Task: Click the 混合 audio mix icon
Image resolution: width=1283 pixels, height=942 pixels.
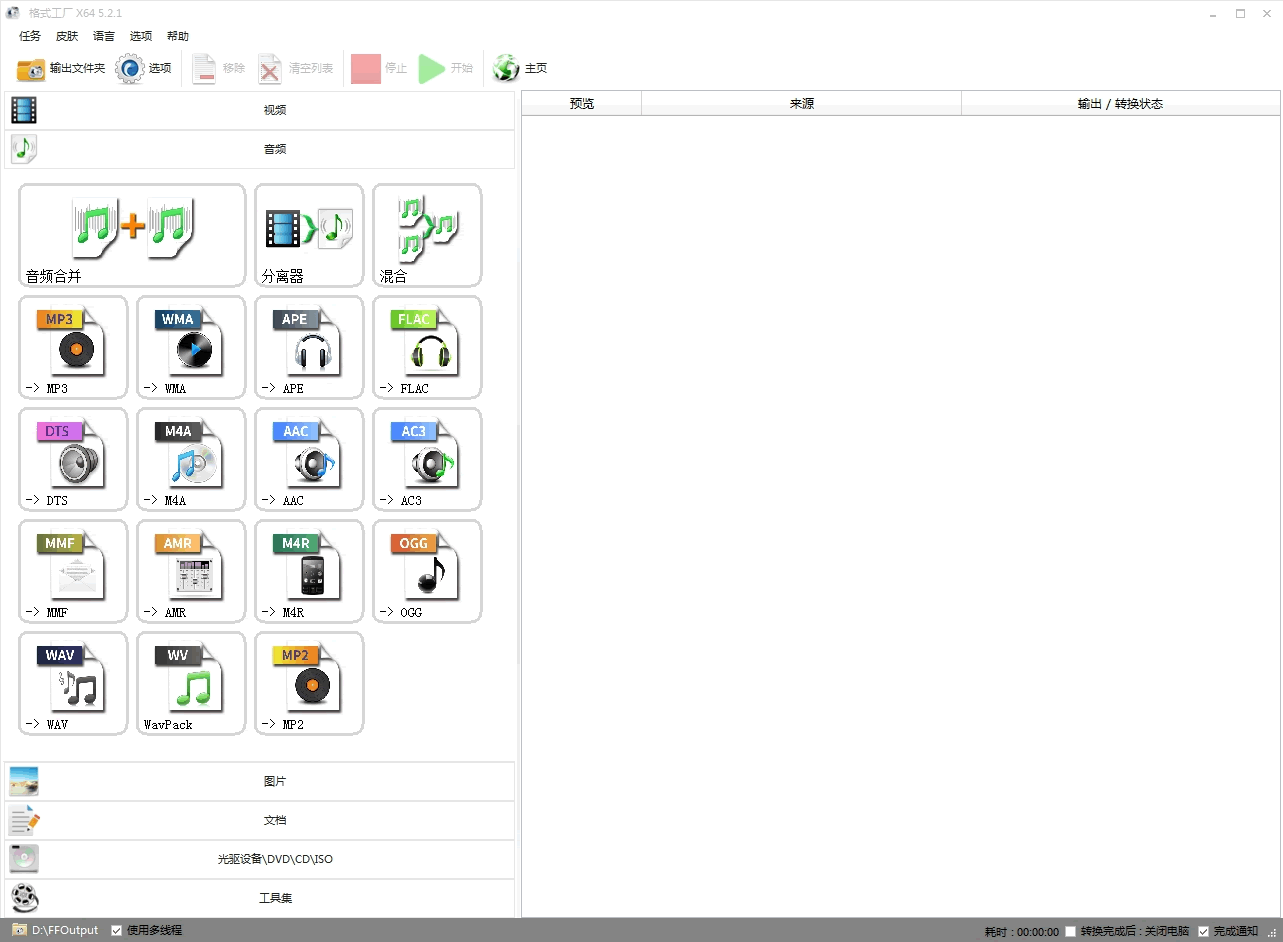Action: [427, 235]
